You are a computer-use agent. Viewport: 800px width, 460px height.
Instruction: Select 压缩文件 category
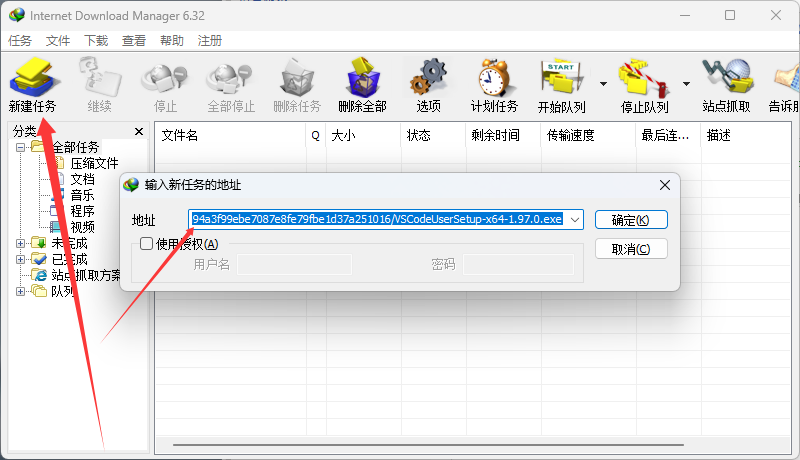click(94, 164)
